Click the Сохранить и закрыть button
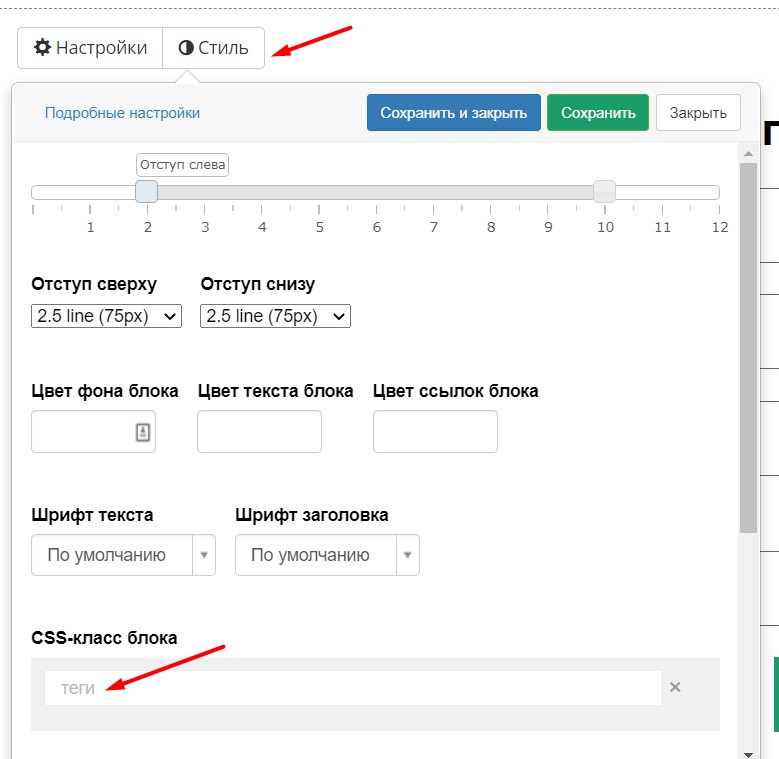The height and width of the screenshot is (759, 779). click(x=454, y=113)
